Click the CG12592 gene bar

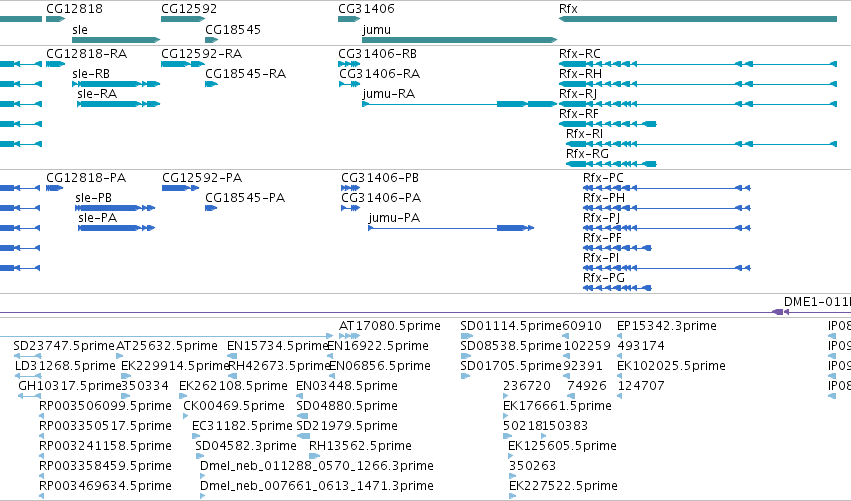click(183, 19)
